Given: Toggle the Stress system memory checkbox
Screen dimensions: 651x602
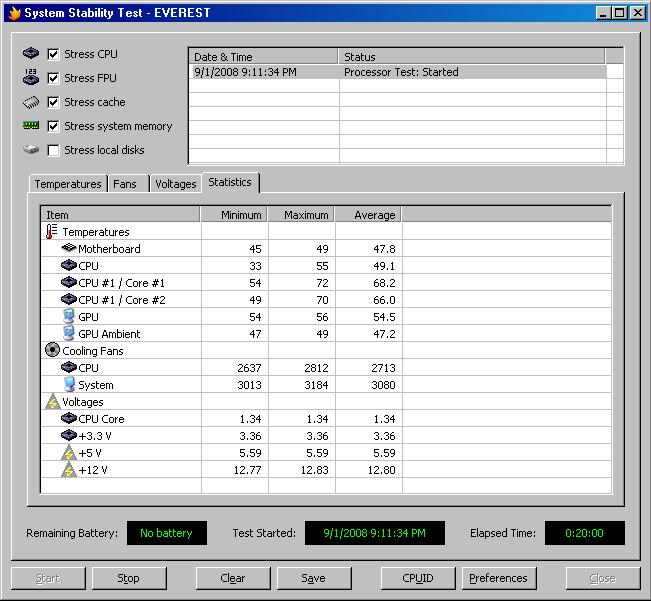Looking at the screenshot, I should pyautogui.click(x=53, y=126).
